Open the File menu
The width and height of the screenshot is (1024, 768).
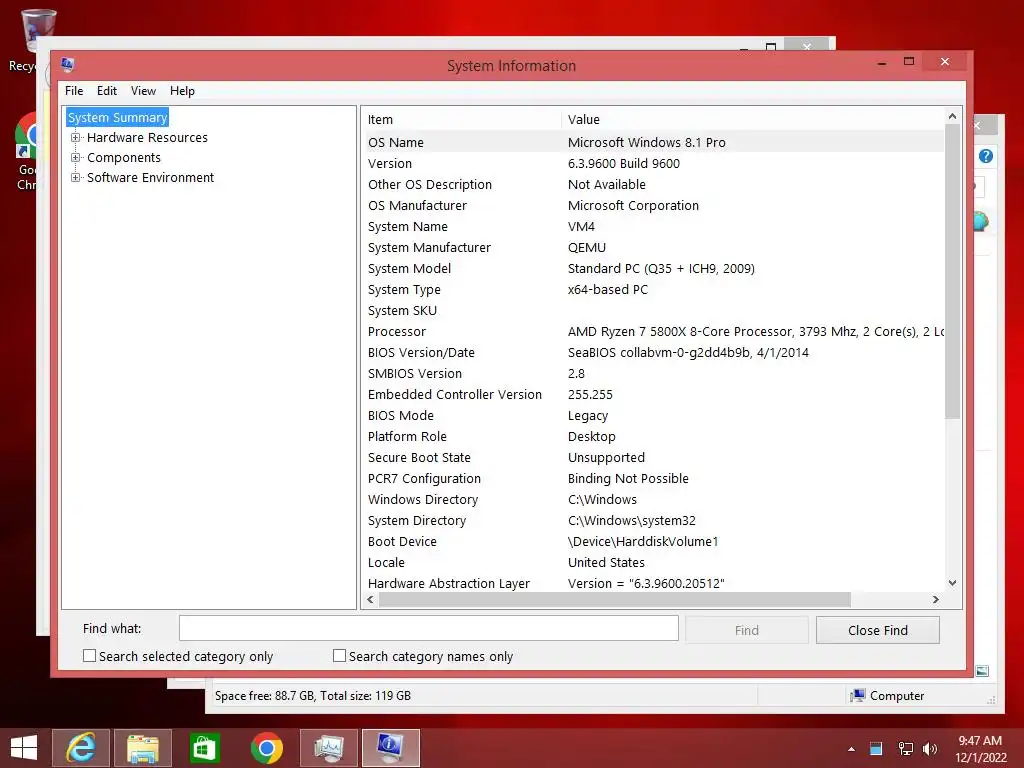point(74,91)
